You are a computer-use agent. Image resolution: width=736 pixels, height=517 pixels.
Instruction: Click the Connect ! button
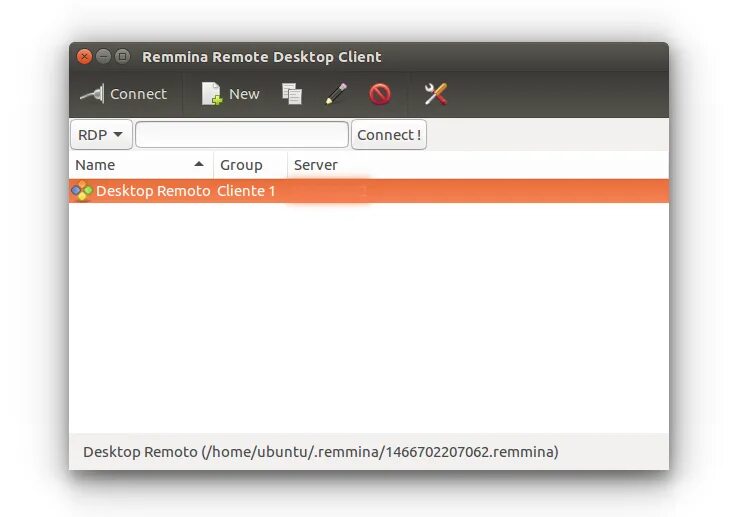(389, 135)
